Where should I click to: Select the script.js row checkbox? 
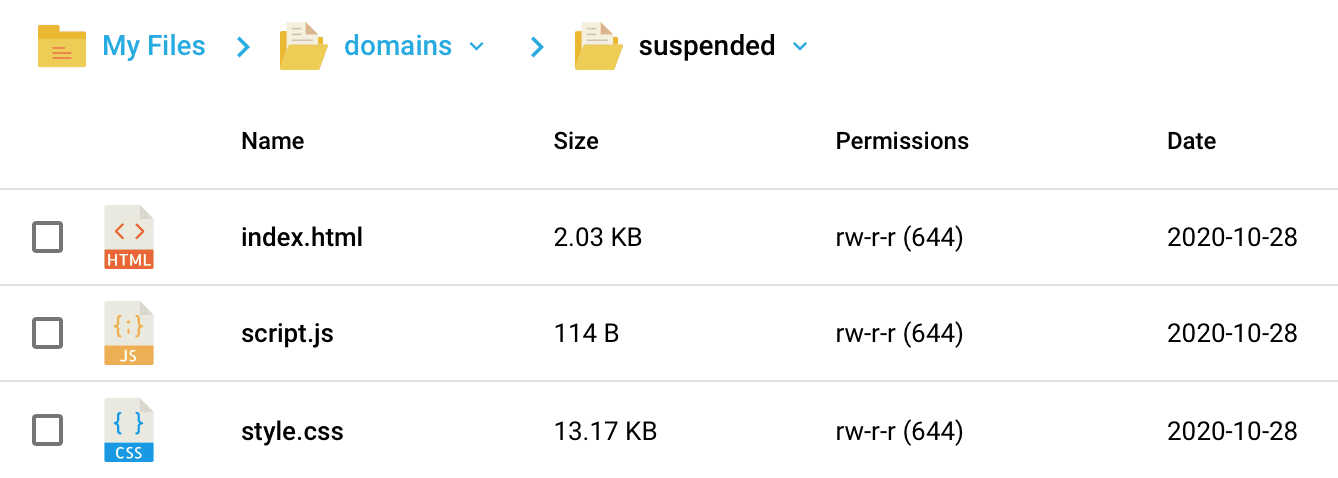click(x=48, y=333)
